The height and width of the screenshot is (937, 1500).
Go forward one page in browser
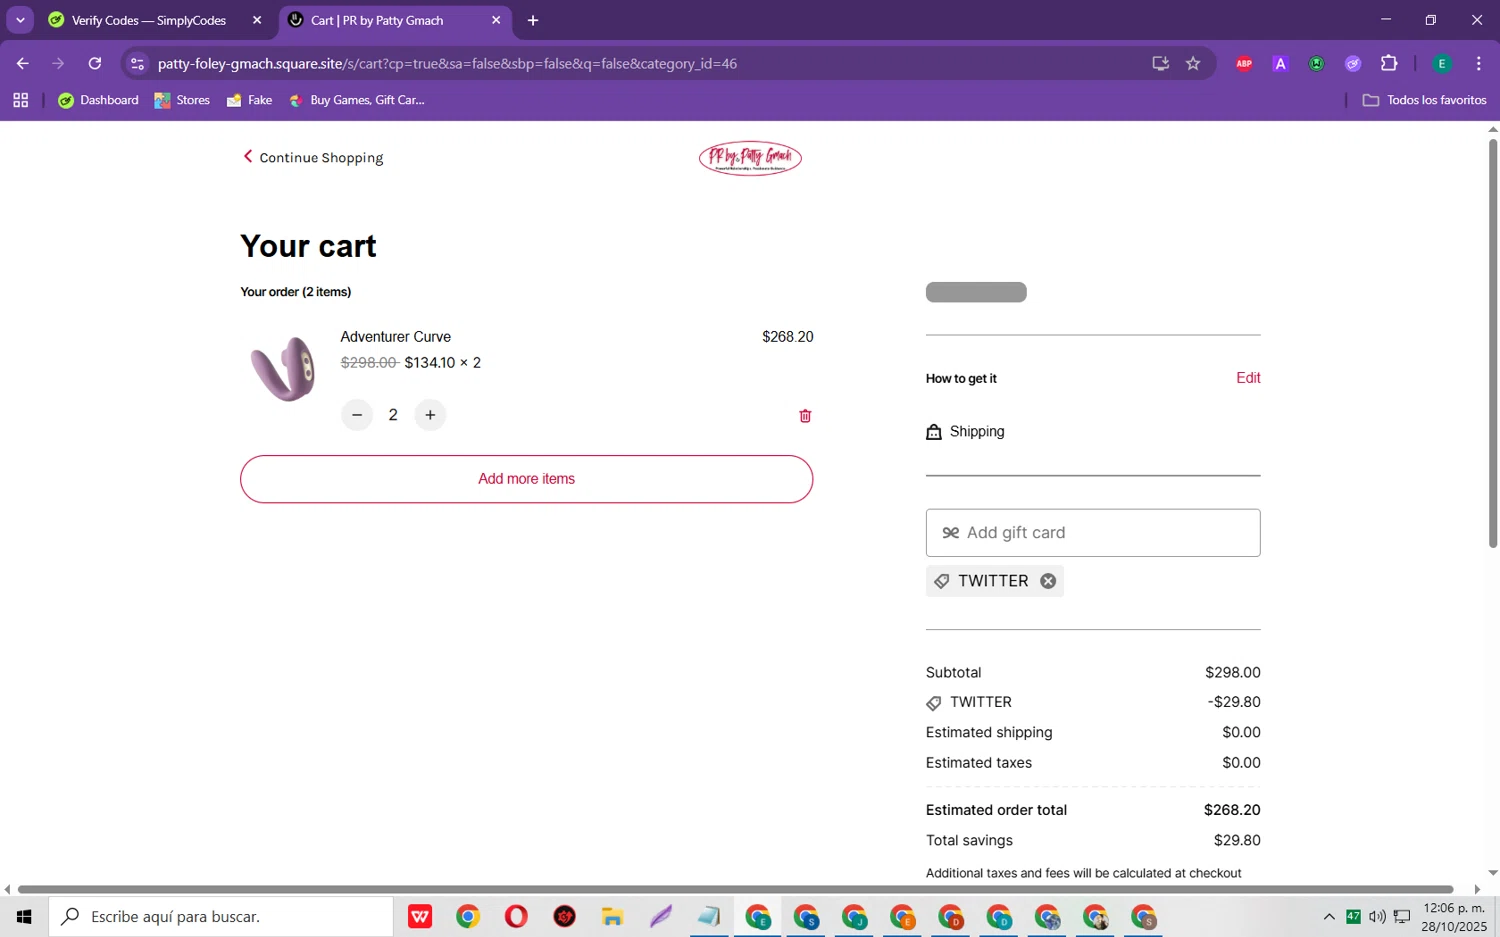click(58, 63)
